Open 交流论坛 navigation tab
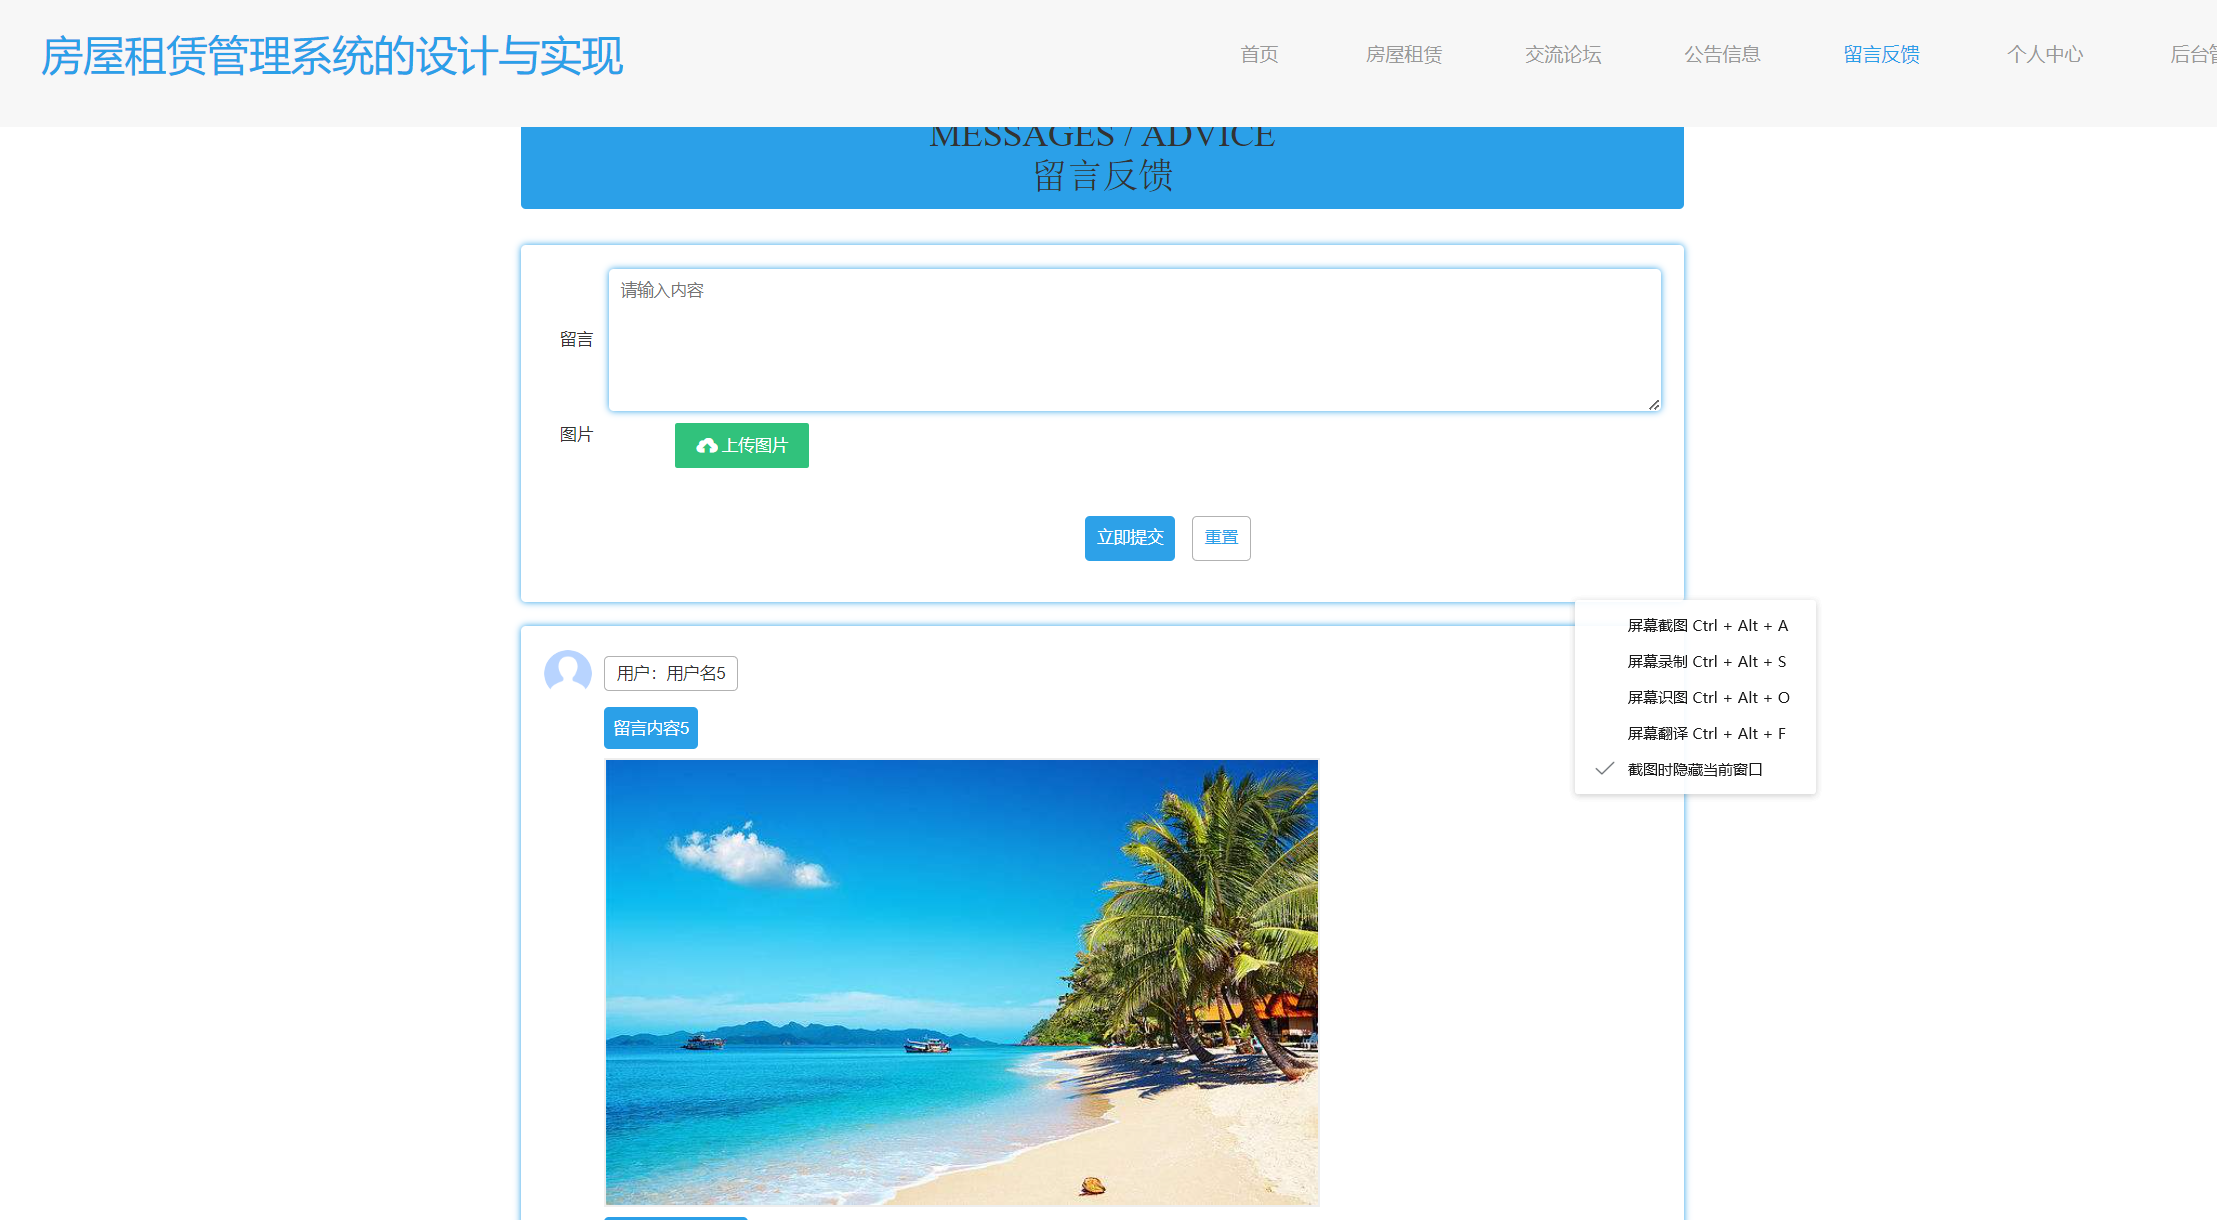Screen dimensions: 2217x1220 tap(1562, 55)
